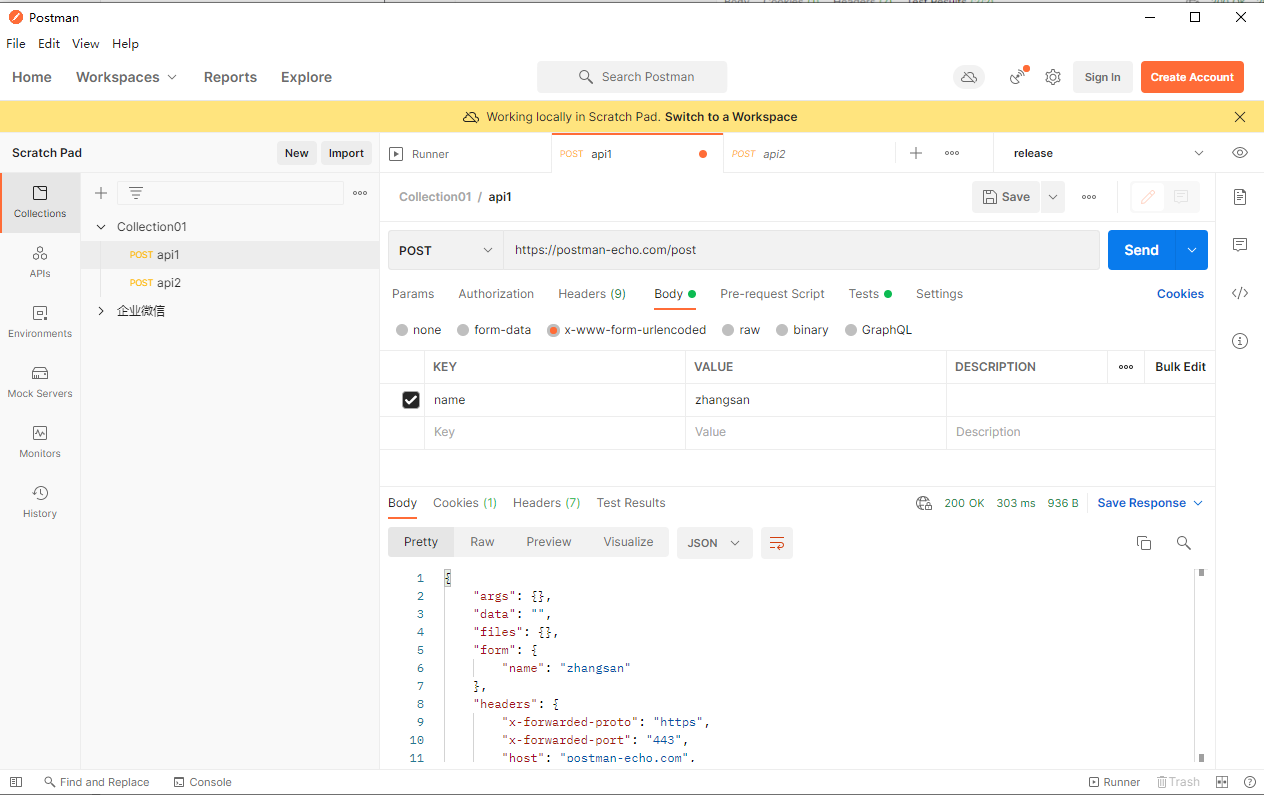
Task: Open collections panel more options menu
Action: (x=360, y=193)
